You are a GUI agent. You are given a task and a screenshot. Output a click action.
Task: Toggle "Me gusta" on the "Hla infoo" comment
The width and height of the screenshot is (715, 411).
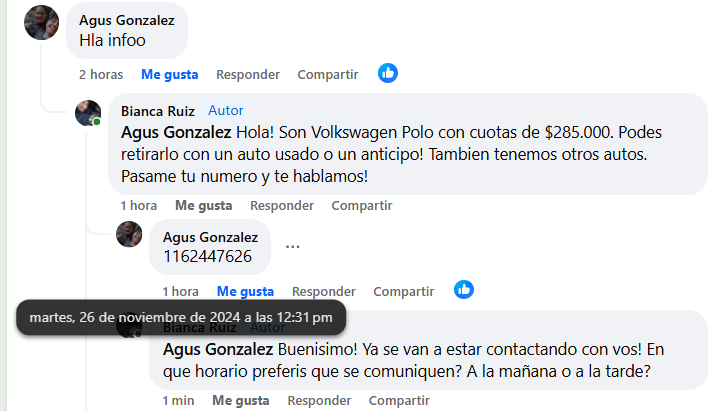[170, 74]
